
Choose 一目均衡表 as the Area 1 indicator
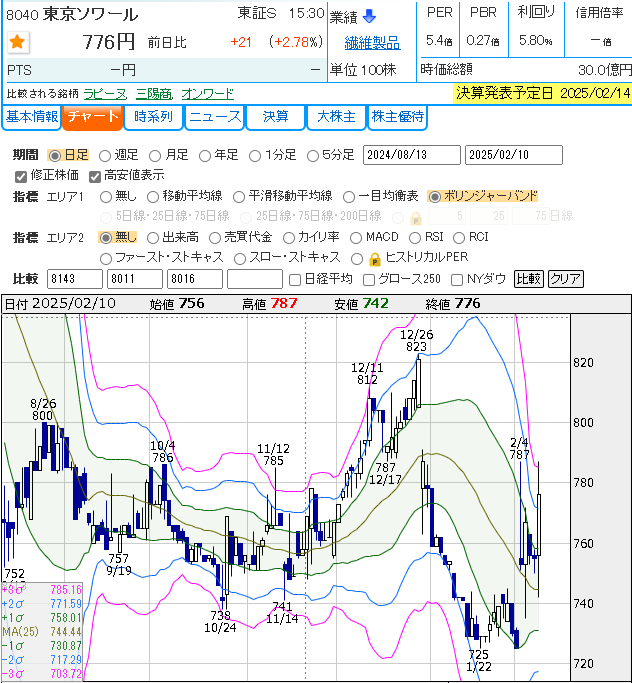[349, 196]
